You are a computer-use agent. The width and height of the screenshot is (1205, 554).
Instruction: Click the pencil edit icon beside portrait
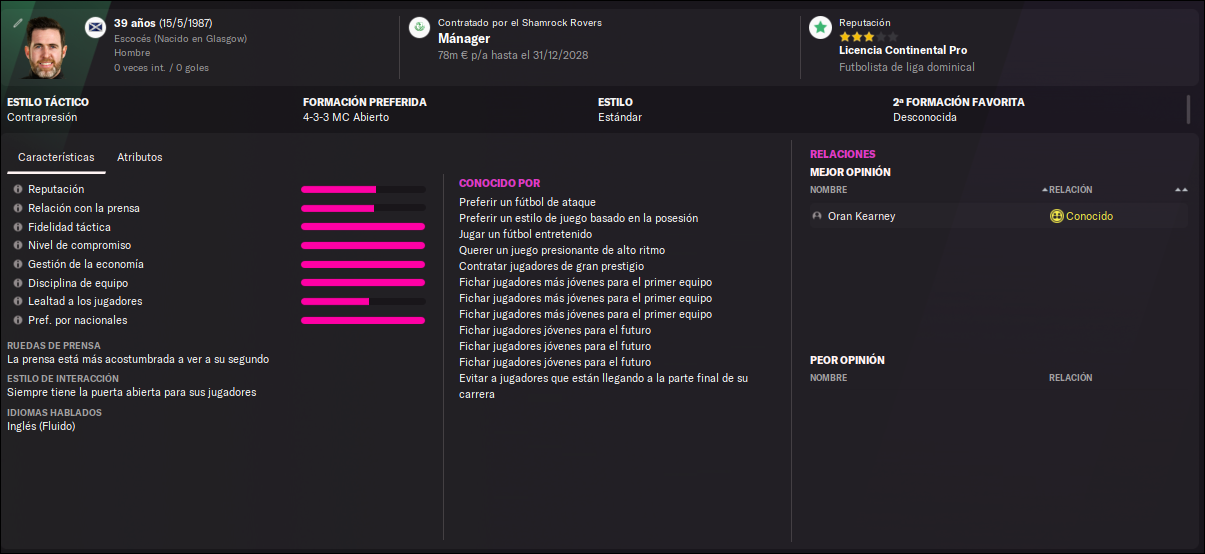pos(17,22)
